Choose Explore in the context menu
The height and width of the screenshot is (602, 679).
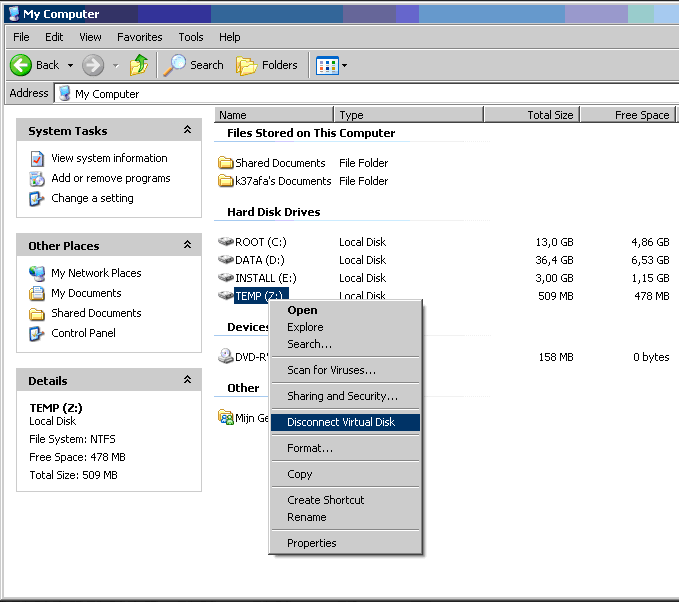[345, 327]
